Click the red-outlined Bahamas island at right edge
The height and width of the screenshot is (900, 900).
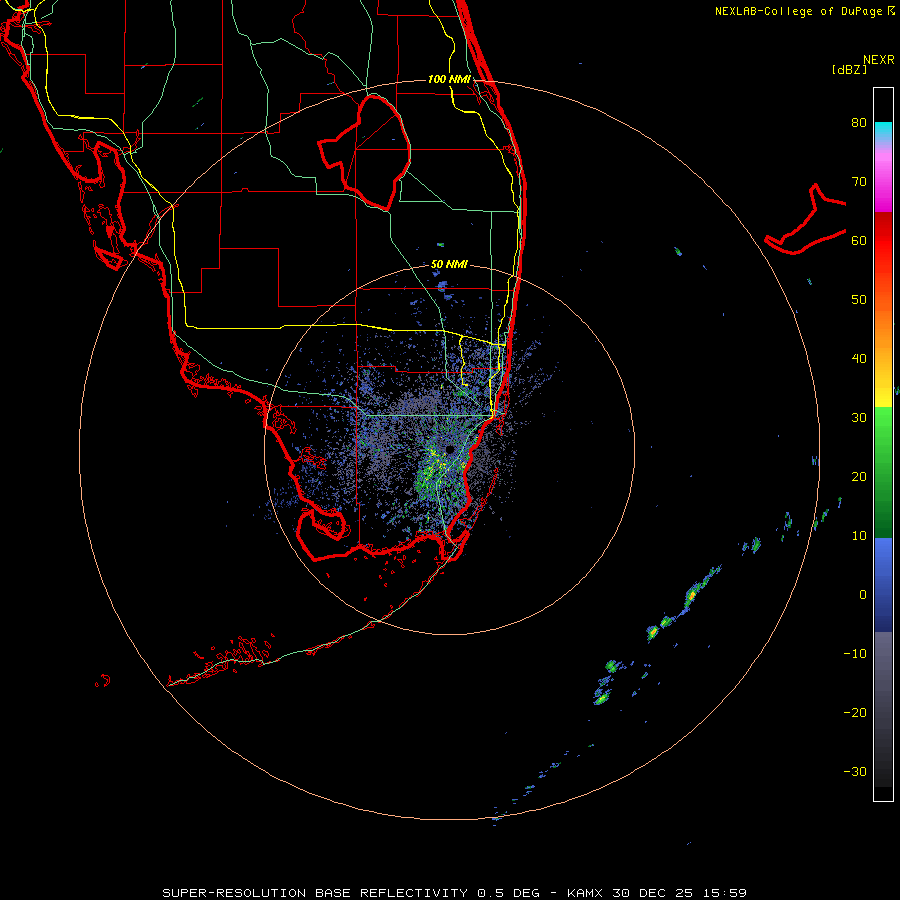coord(806,220)
